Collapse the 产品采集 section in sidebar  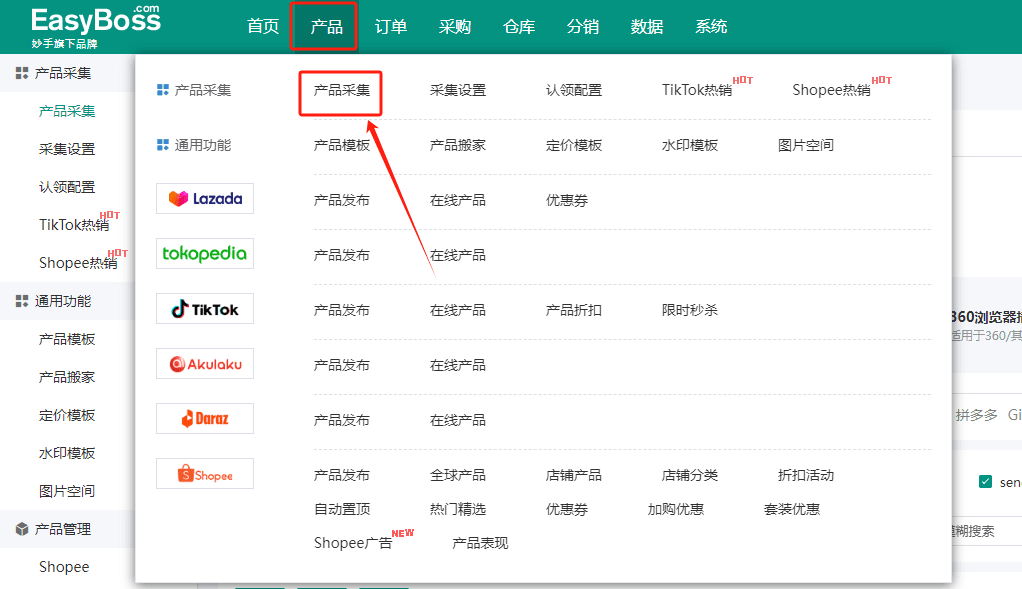tap(62, 73)
